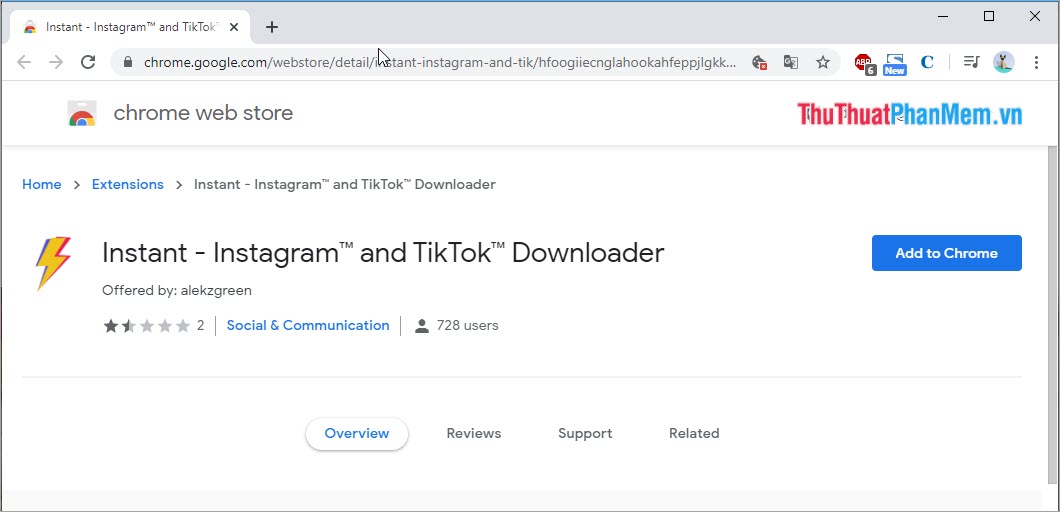Open the extension icon labeled New
Image resolution: width=1060 pixels, height=512 pixels.
tap(894, 64)
